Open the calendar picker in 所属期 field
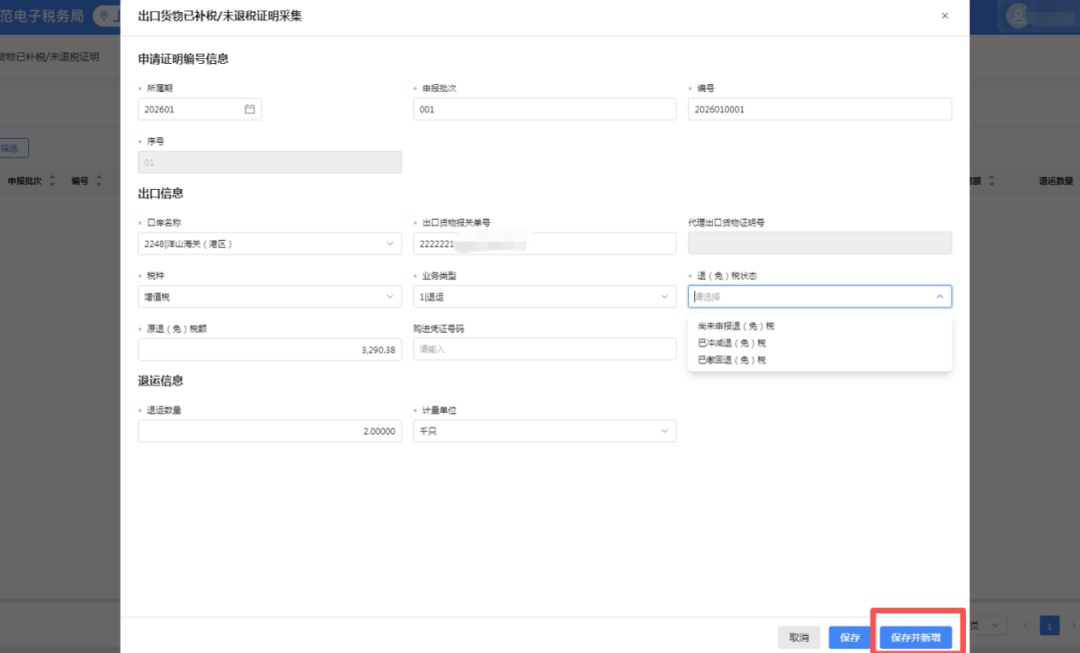The height and width of the screenshot is (653, 1080). (x=250, y=109)
